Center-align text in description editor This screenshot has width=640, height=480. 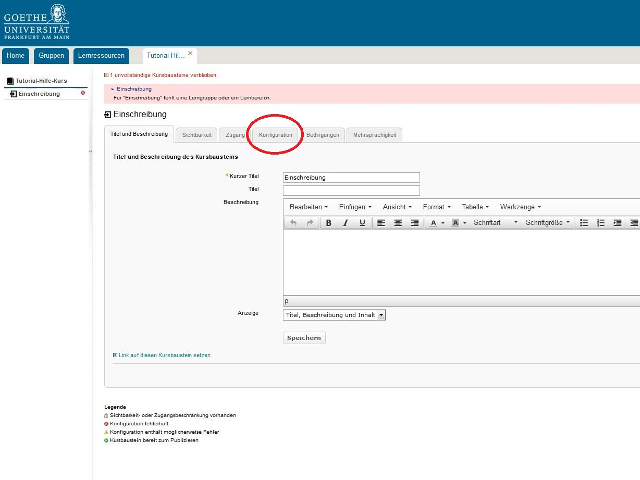click(398, 223)
